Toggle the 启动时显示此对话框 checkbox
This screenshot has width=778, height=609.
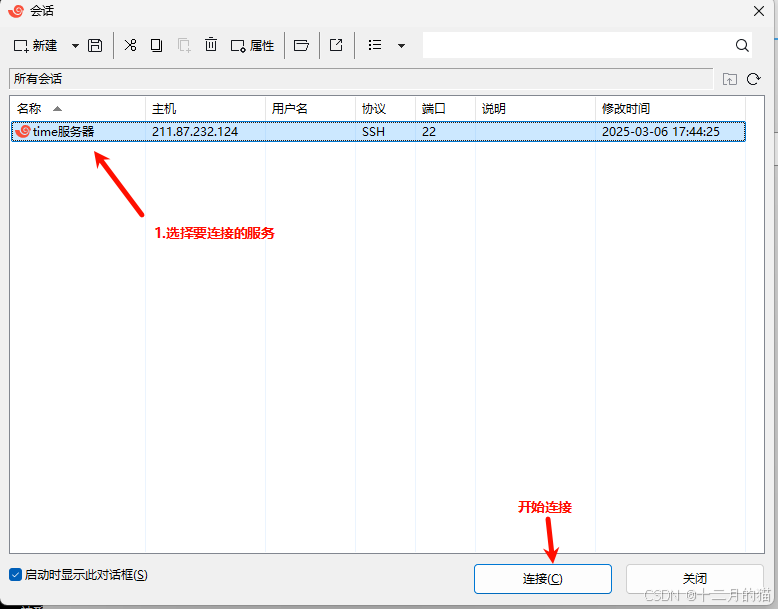point(15,575)
